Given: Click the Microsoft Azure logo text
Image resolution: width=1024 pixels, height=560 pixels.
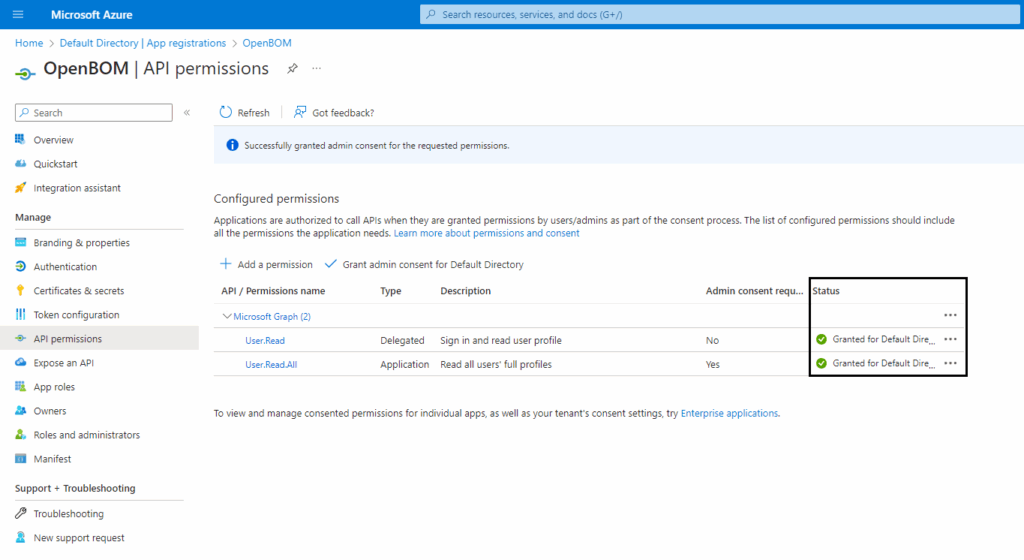Looking at the screenshot, I should [91, 14].
